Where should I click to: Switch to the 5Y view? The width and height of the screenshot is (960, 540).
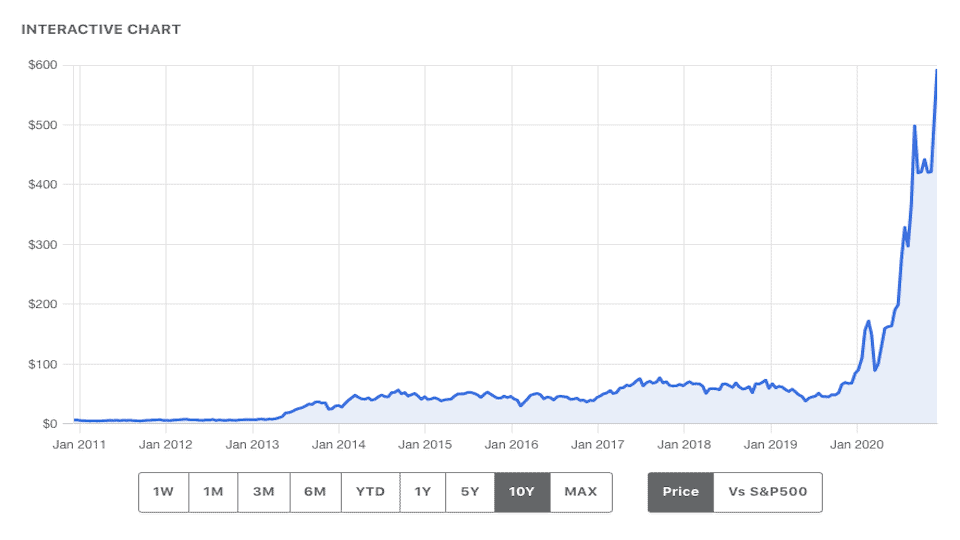[x=470, y=492]
